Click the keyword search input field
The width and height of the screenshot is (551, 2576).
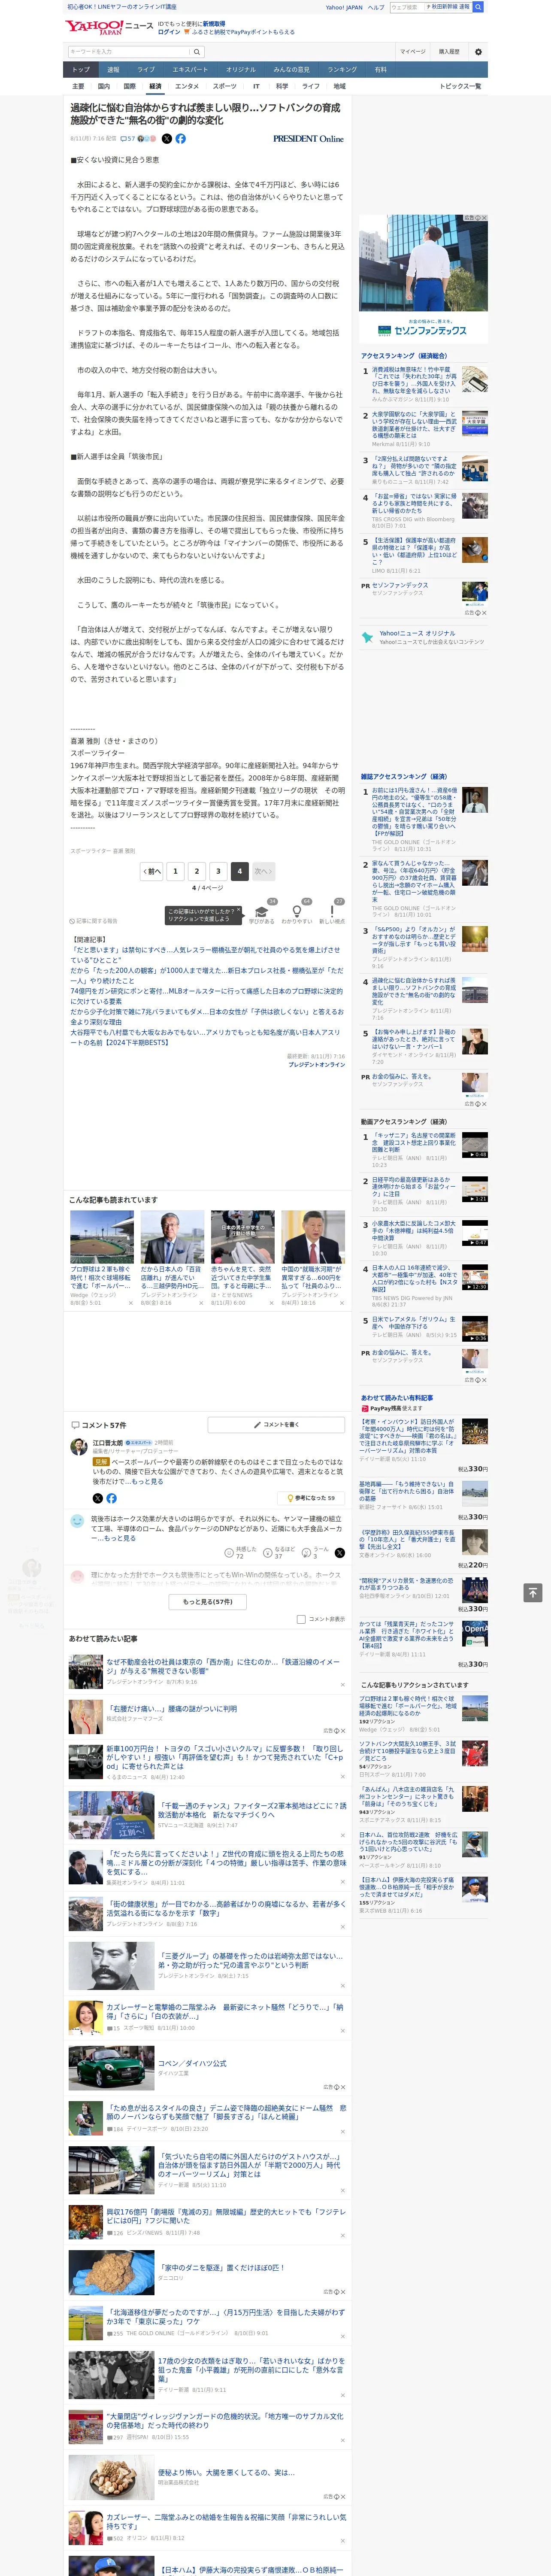click(129, 51)
